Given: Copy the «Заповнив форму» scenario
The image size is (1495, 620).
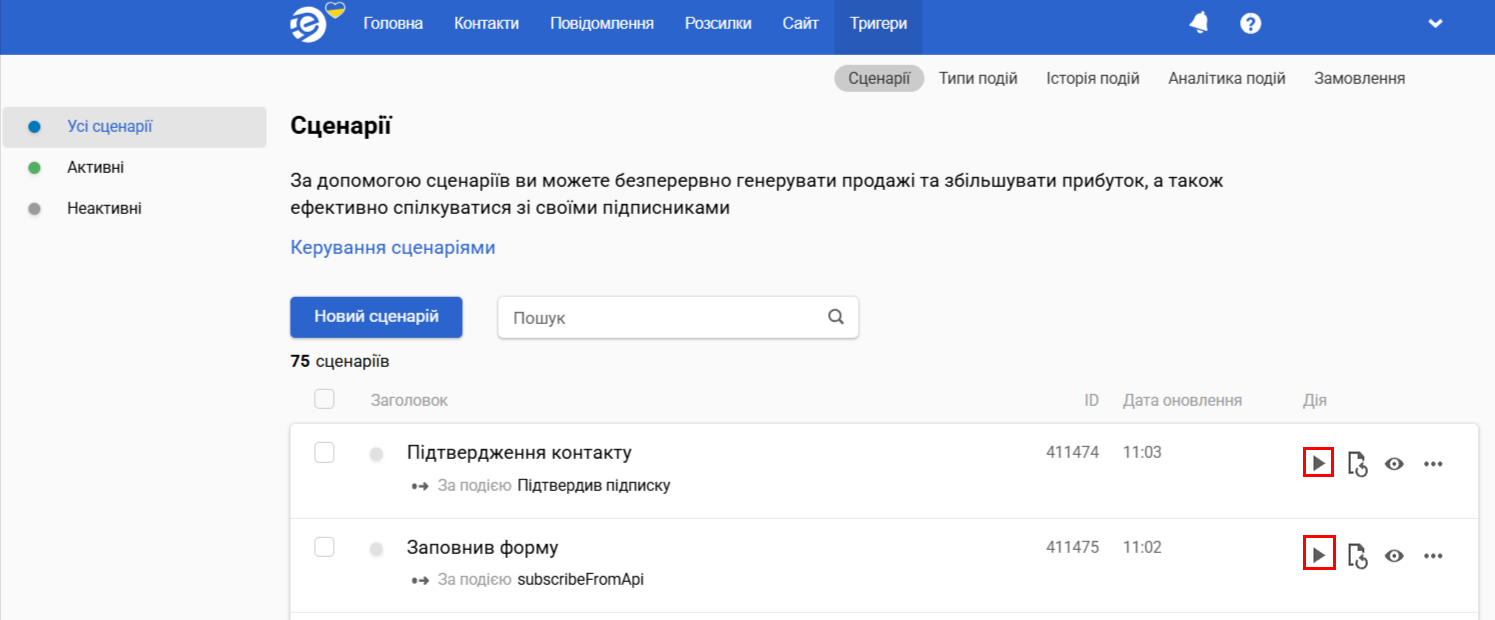Looking at the screenshot, I should coord(1357,555).
